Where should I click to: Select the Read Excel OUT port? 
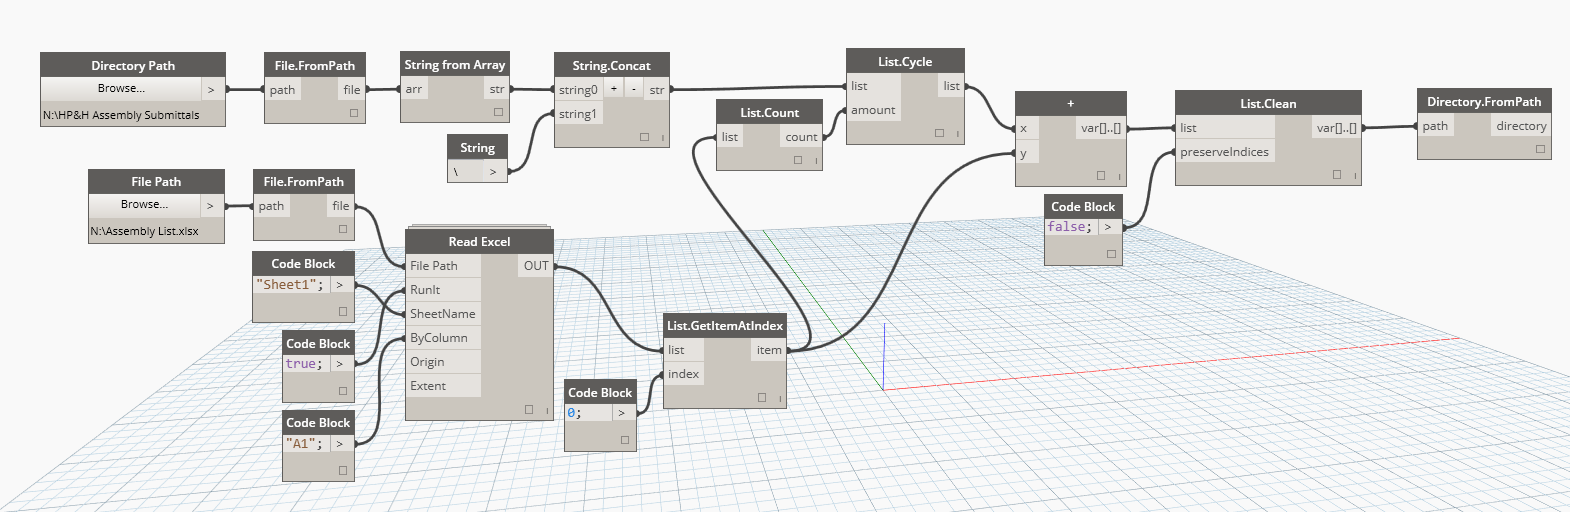click(536, 266)
